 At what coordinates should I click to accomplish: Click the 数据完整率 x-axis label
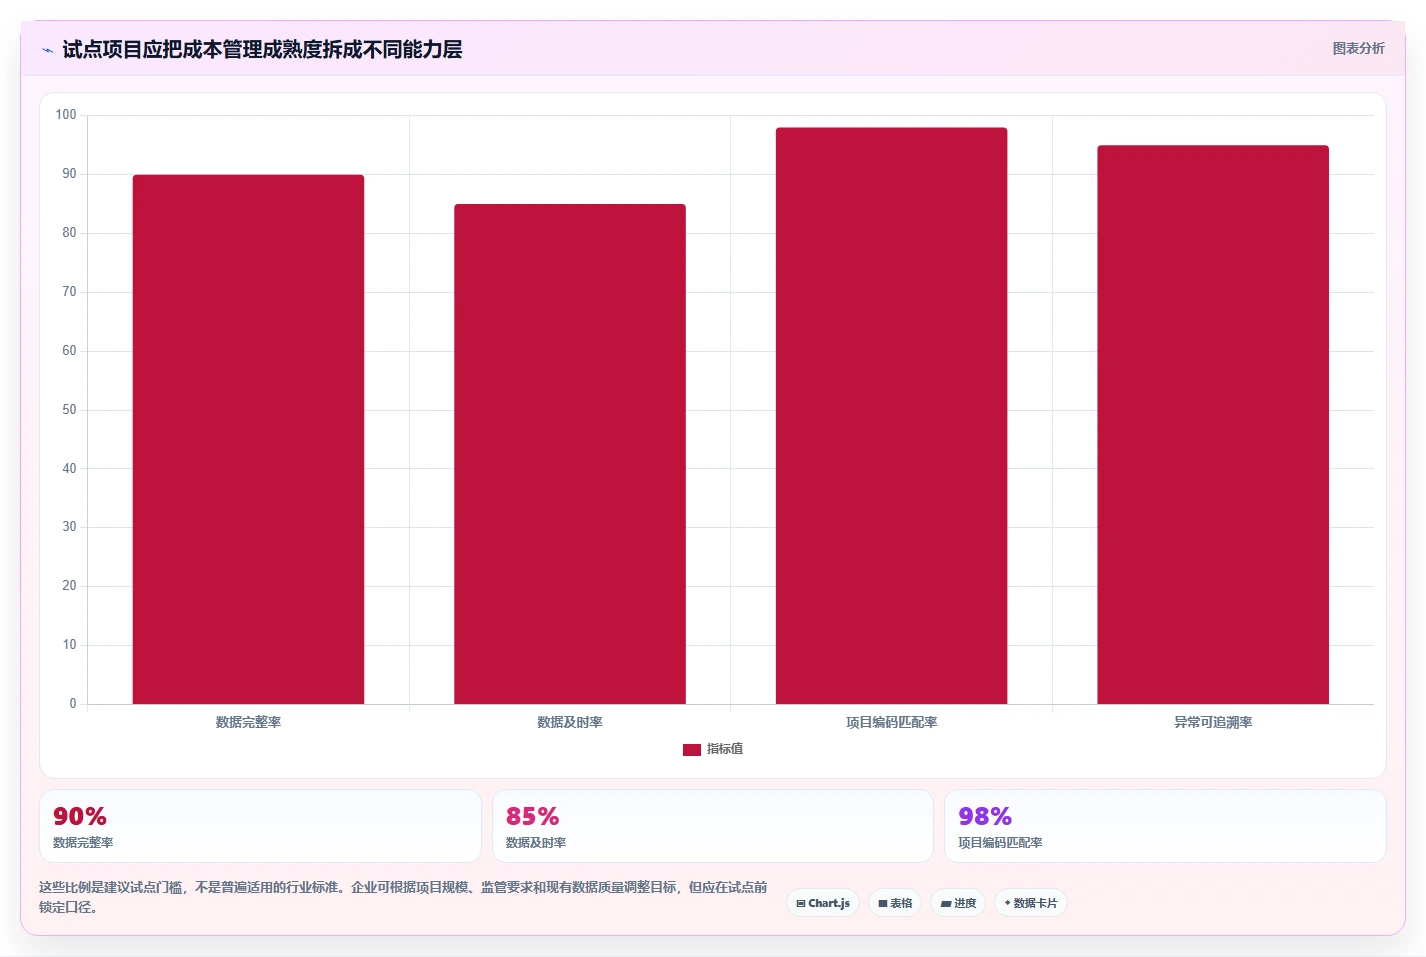point(248,722)
